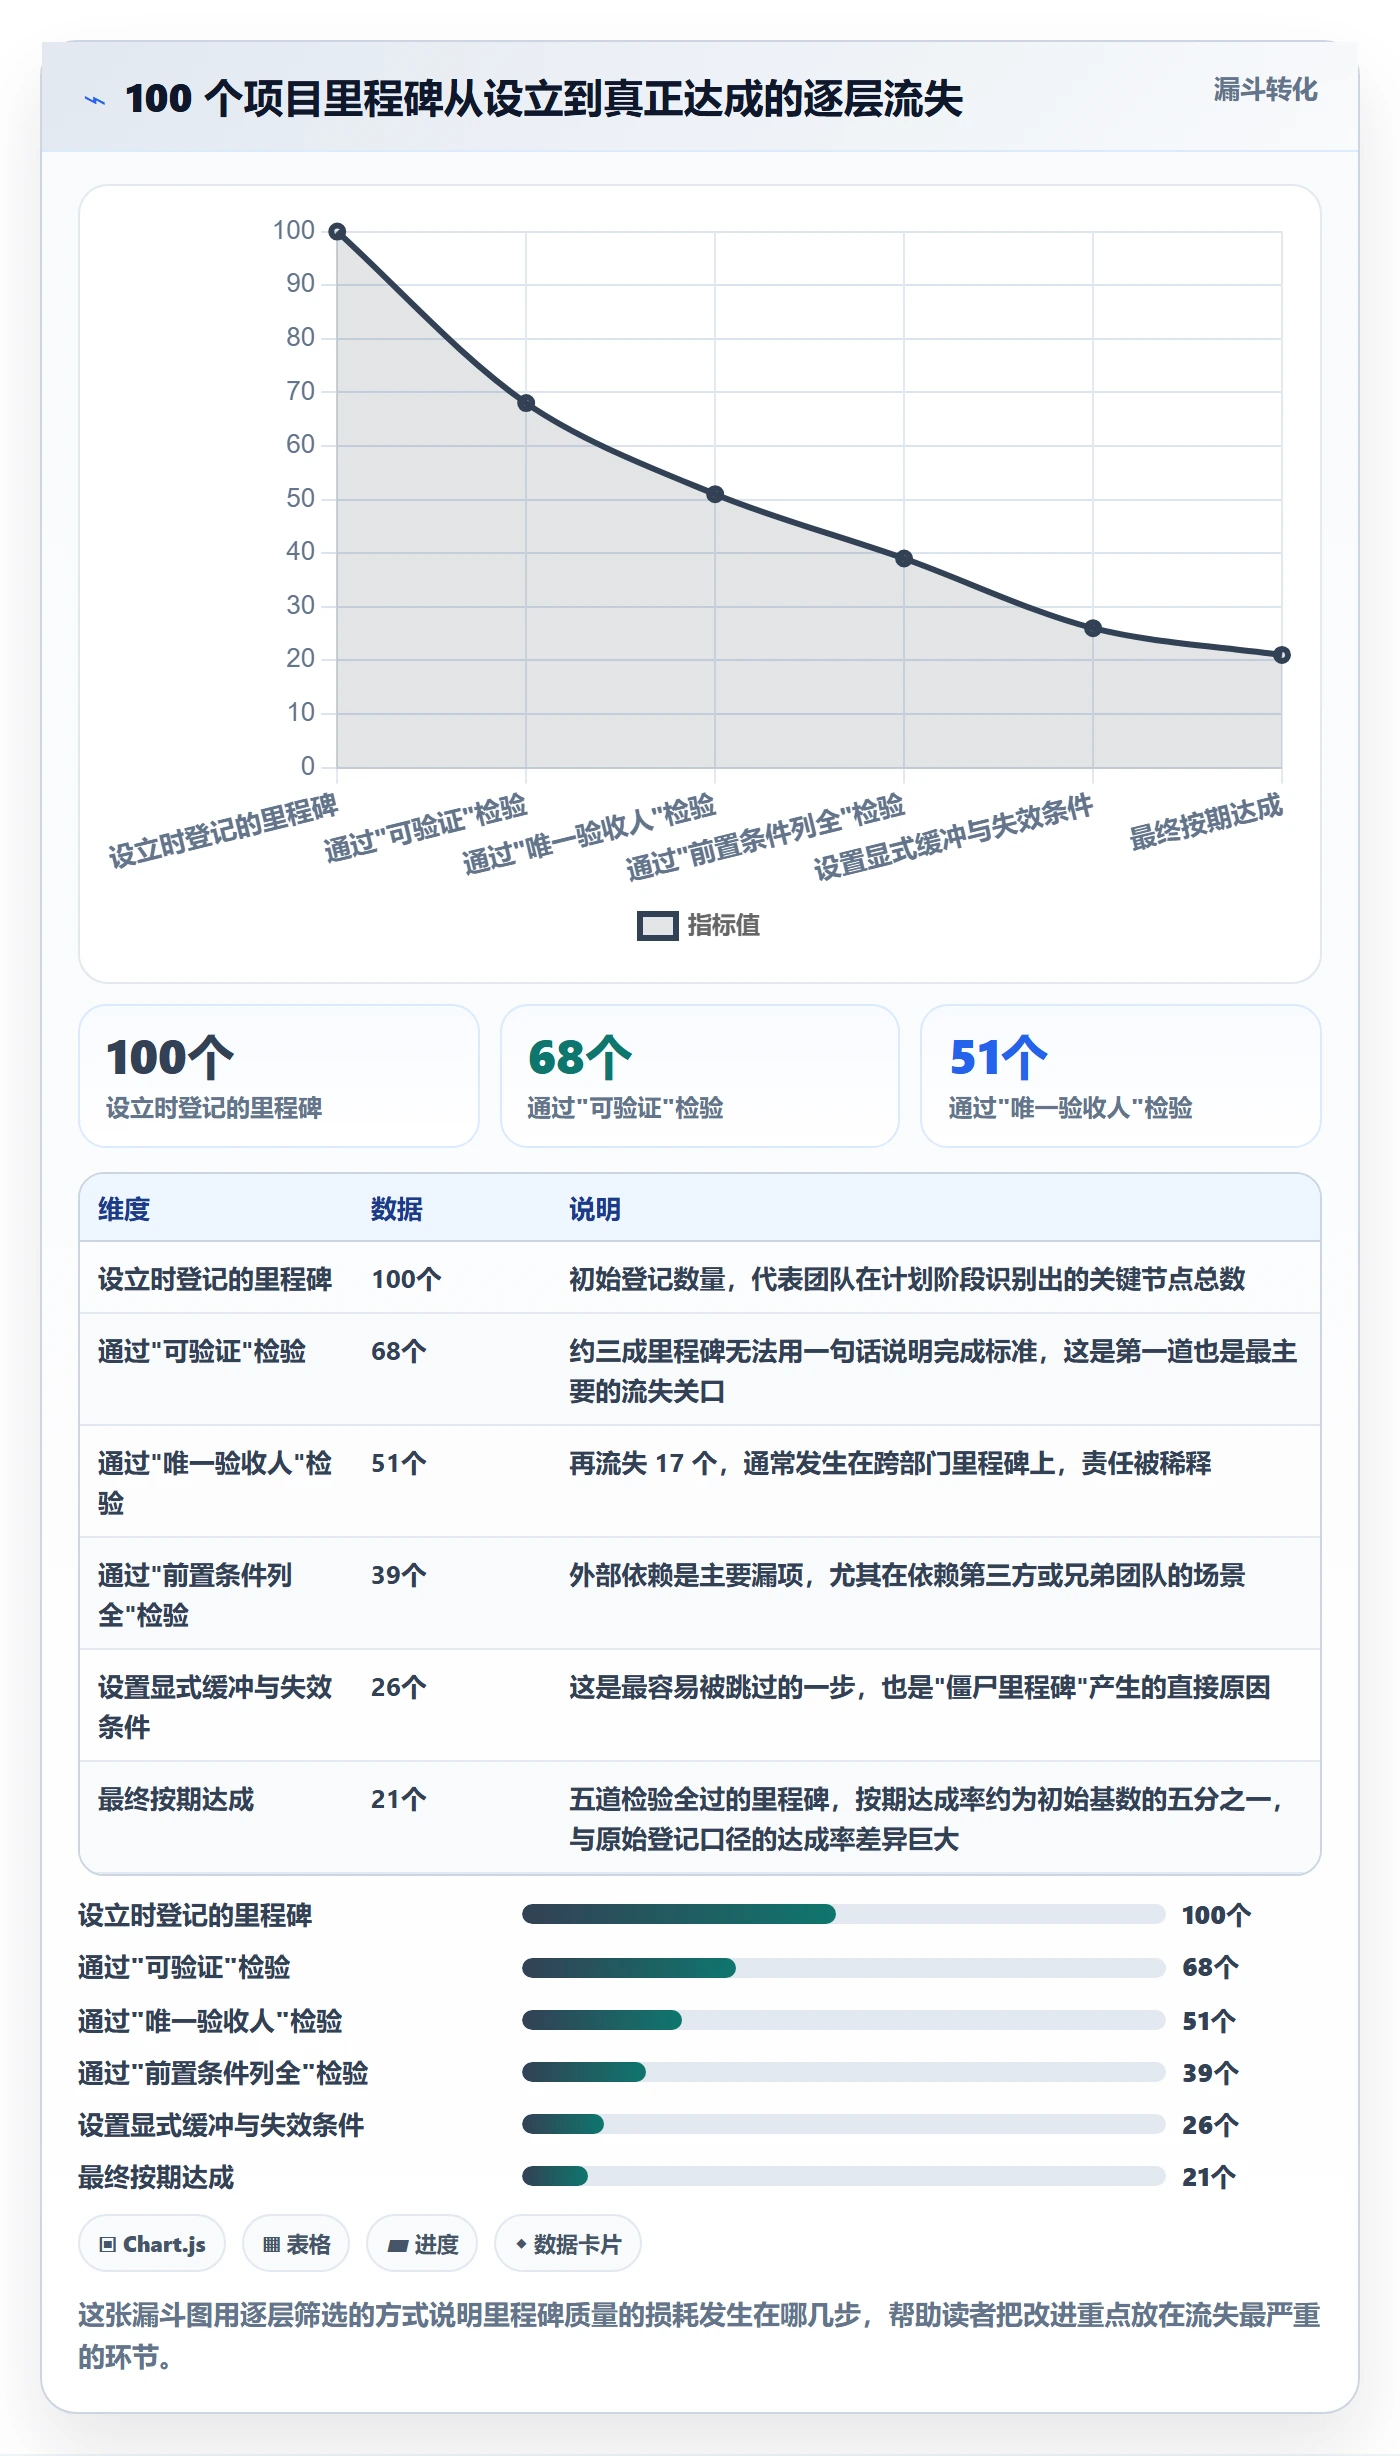Click table row 设置显式缓冲与失效条件
Viewport: 1400px width, 2456px height.
coord(700,1705)
